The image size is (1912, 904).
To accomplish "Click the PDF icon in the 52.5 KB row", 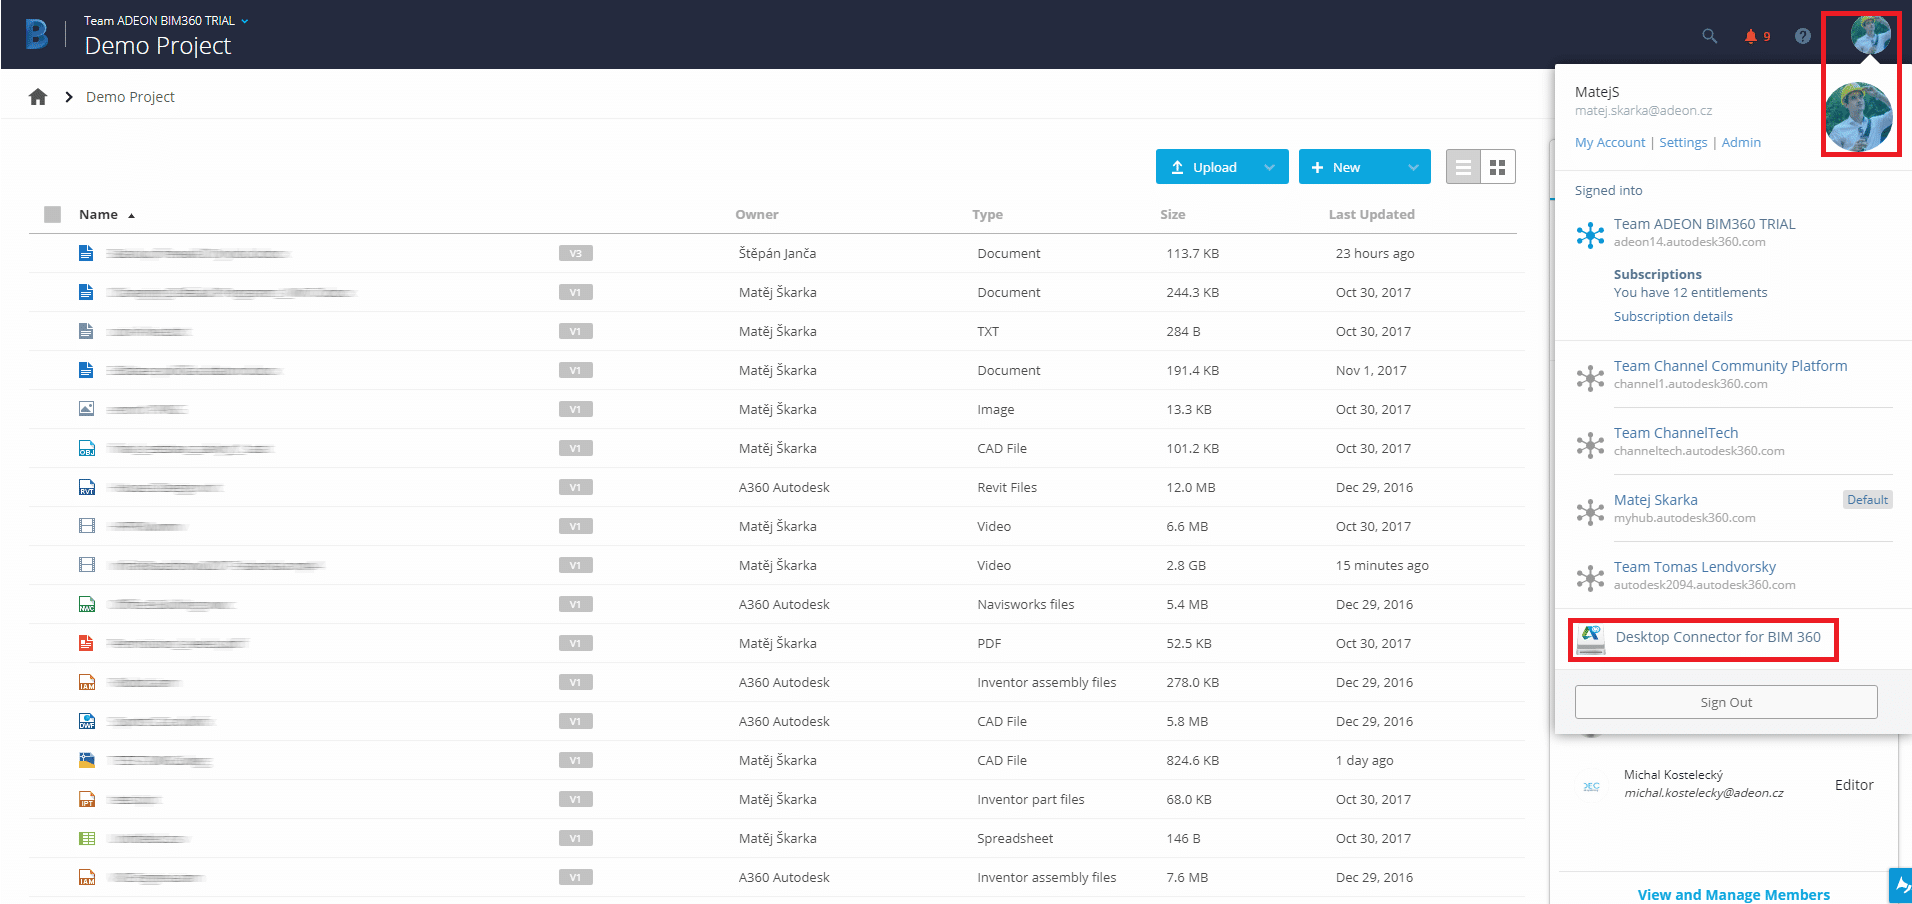I will [x=87, y=643].
